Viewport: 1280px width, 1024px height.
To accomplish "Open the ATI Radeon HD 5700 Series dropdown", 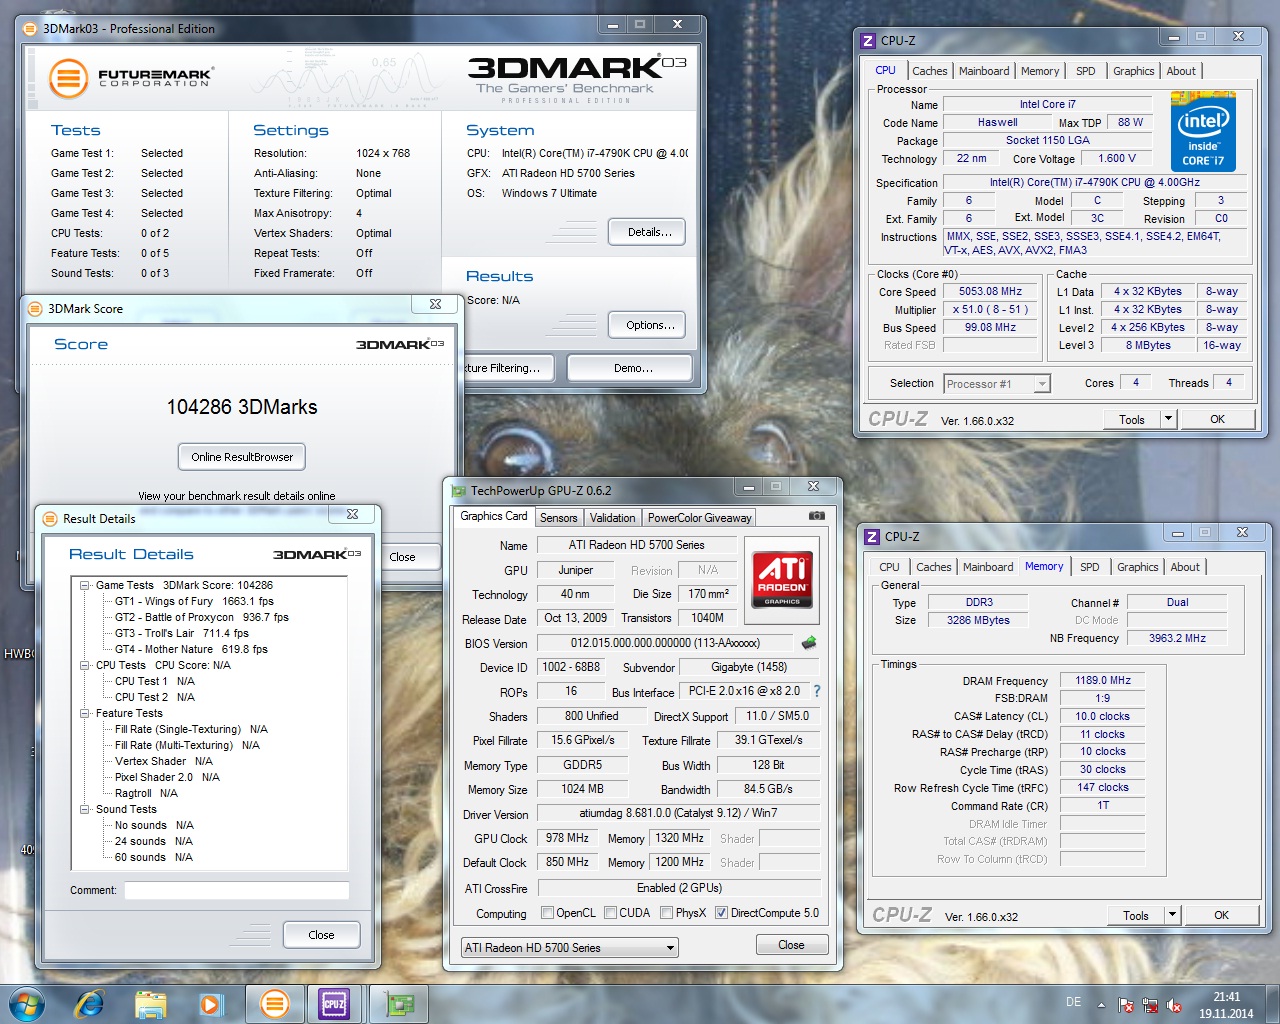I will (569, 947).
